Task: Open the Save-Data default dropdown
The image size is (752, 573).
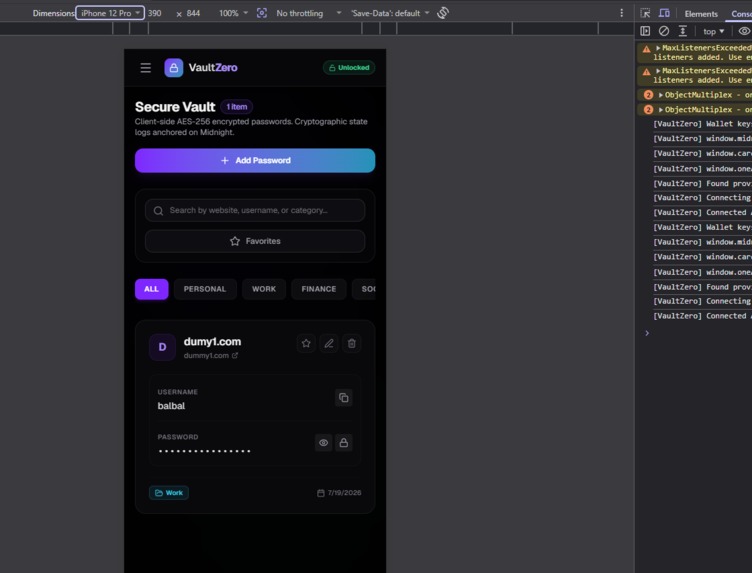Action: pos(390,13)
